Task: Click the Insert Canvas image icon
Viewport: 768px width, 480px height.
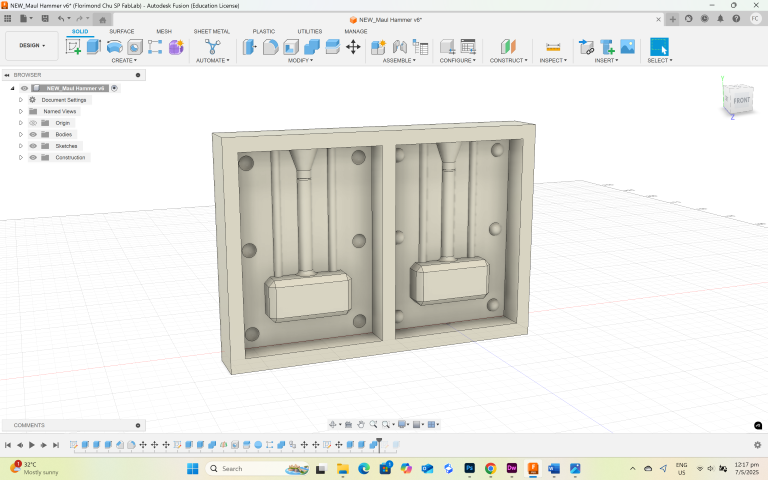Action: click(627, 47)
